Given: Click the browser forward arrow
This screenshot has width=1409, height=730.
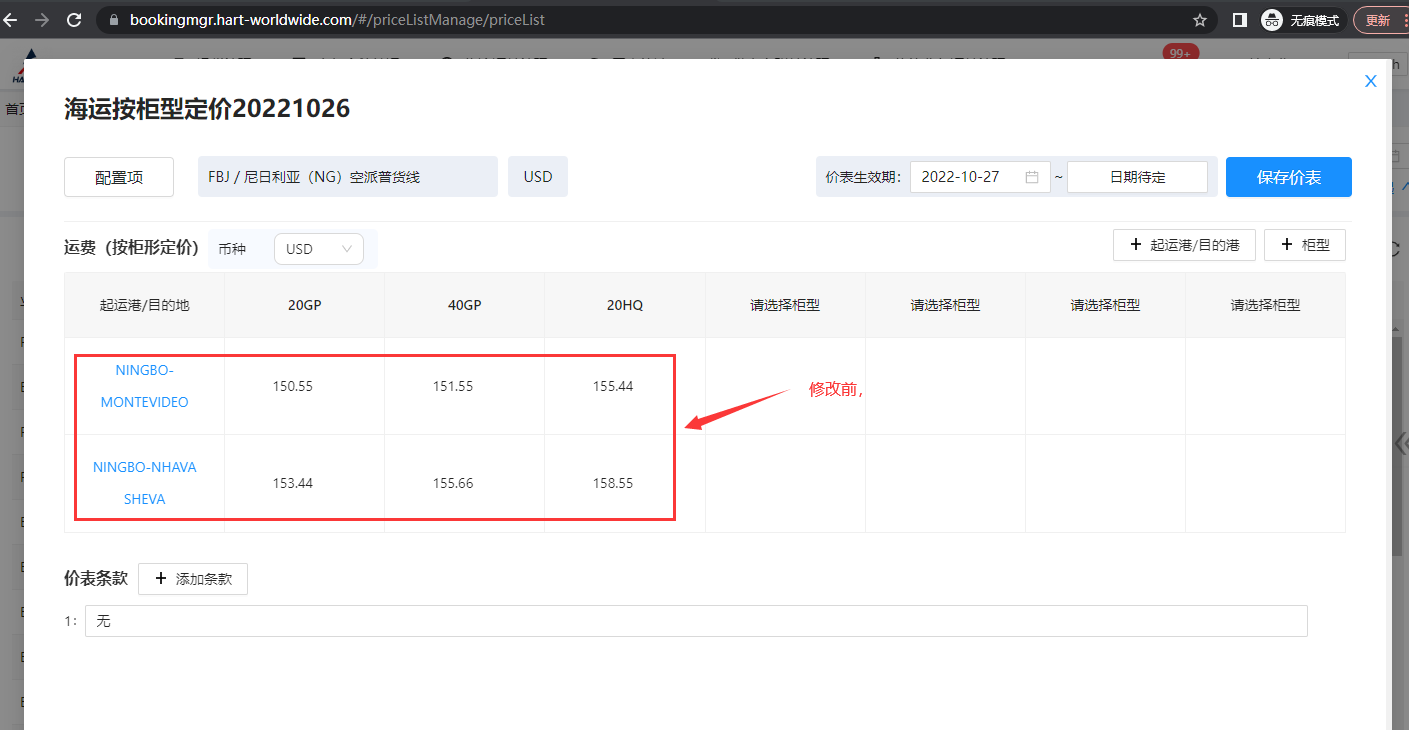Looking at the screenshot, I should click(x=42, y=20).
